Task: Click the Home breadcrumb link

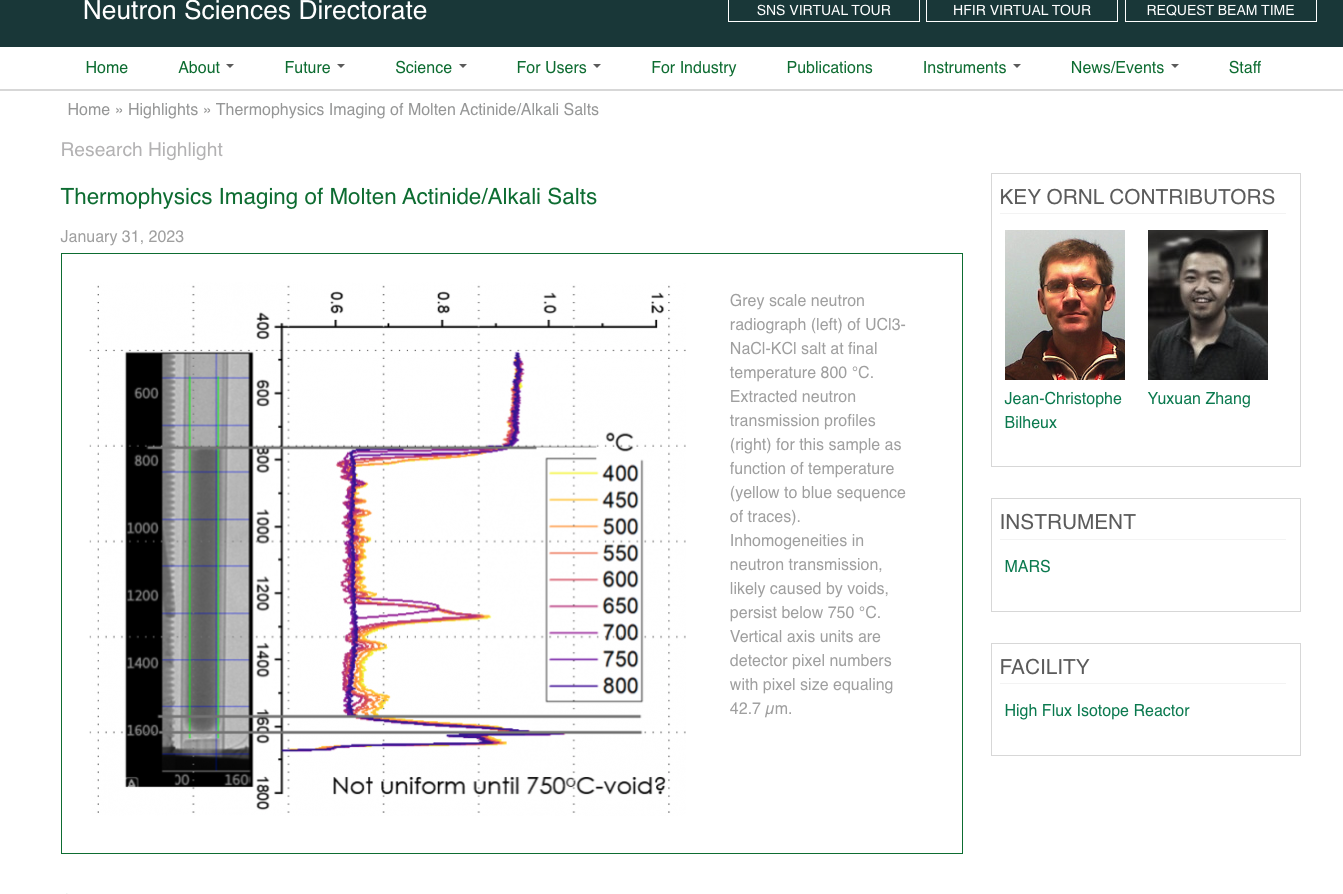Action: 88,110
